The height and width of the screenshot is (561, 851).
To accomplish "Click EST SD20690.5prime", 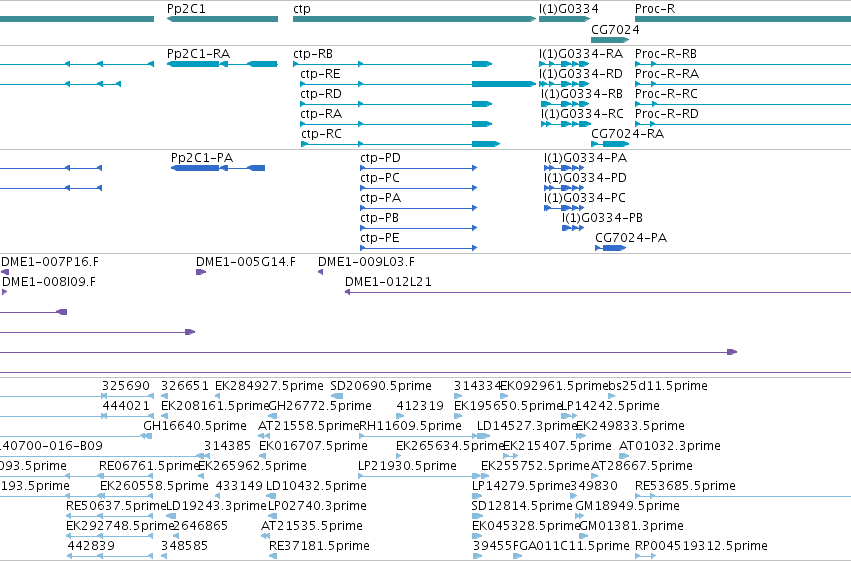I will 381,386.
